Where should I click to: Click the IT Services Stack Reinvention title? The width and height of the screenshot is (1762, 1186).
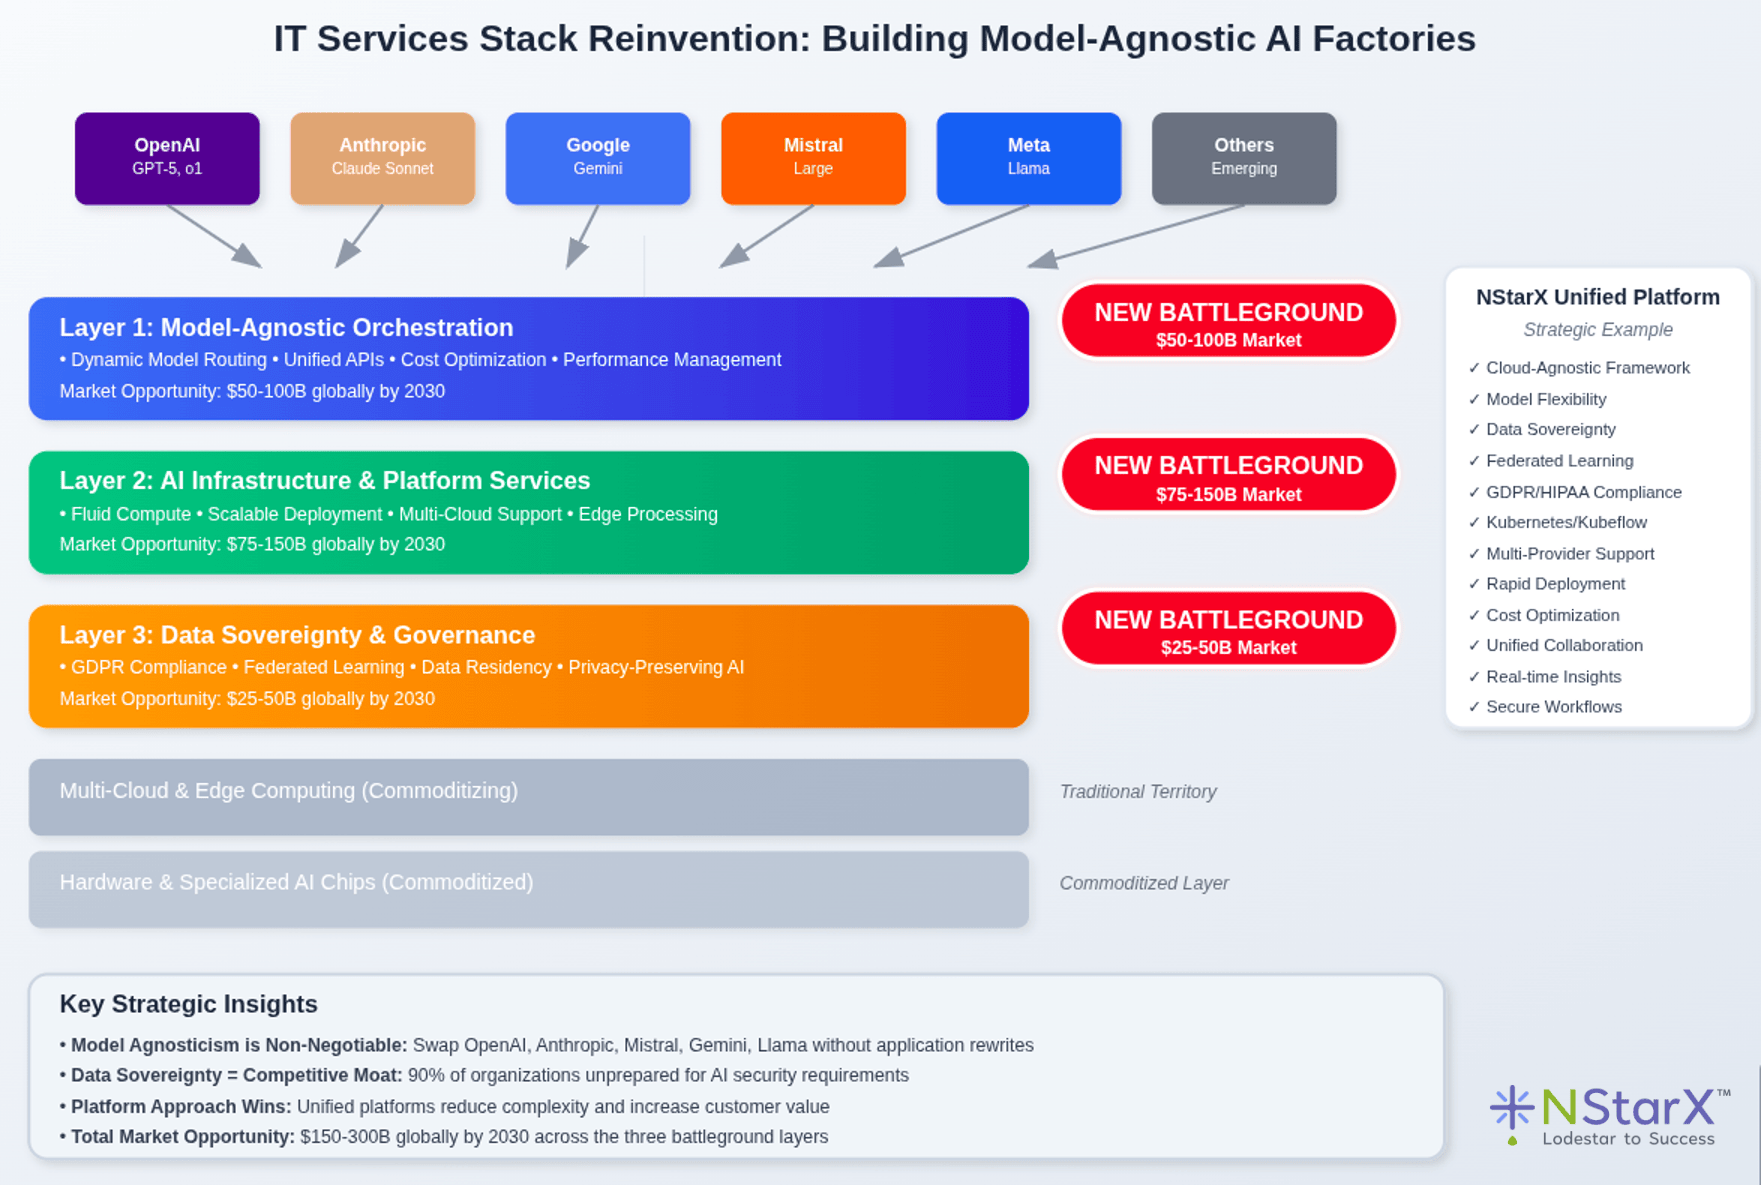[x=875, y=39]
